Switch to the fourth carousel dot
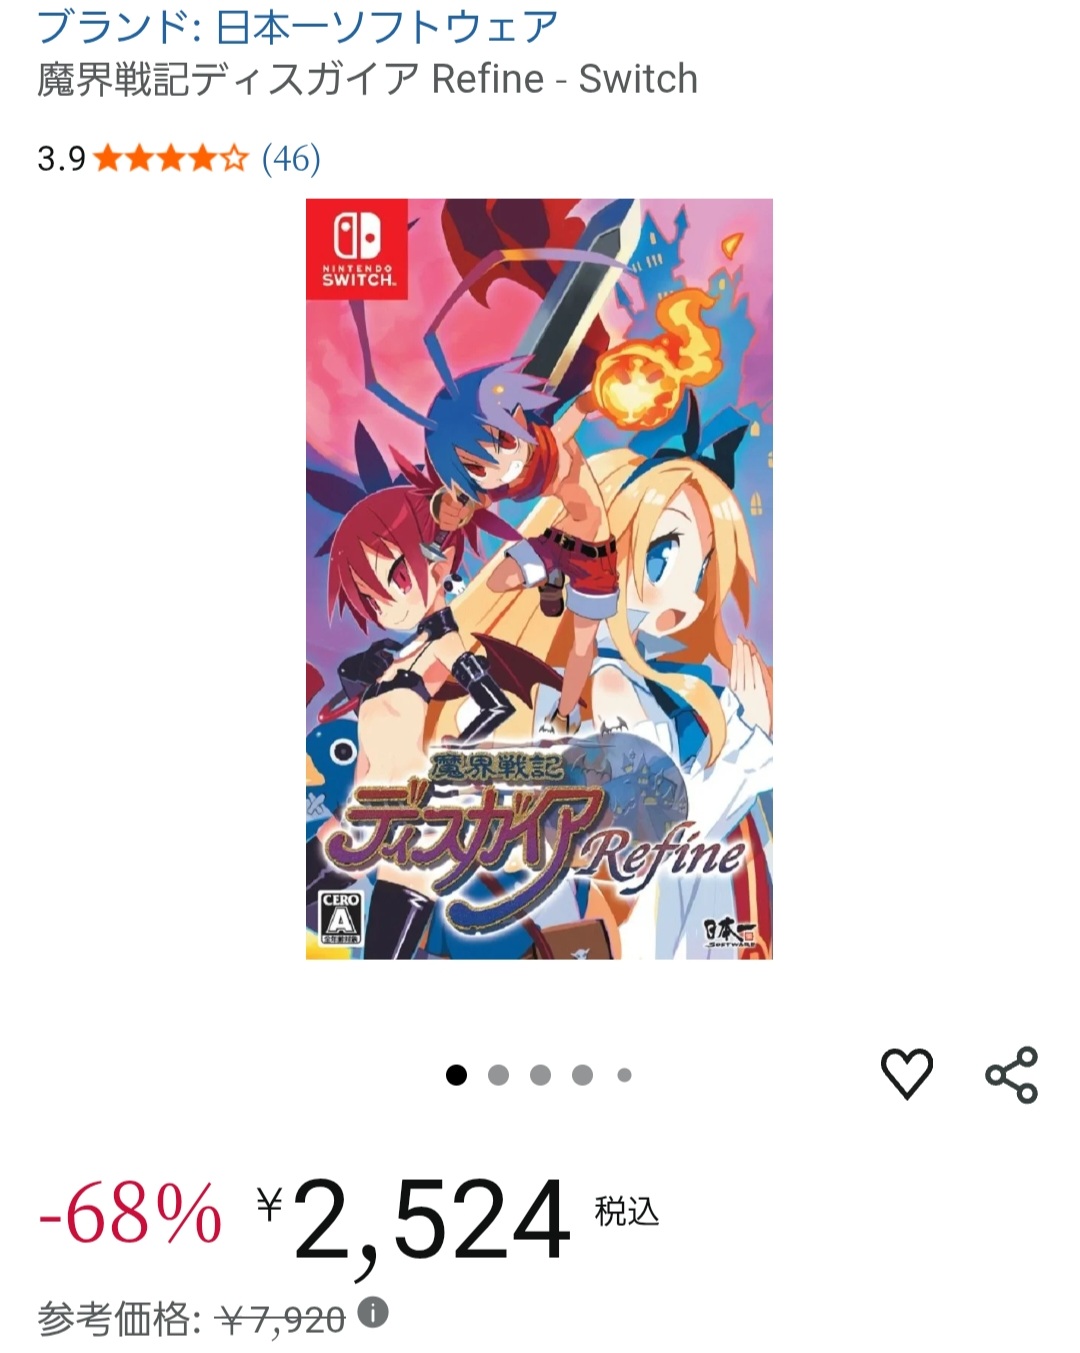This screenshot has width=1080, height=1353. (582, 1075)
